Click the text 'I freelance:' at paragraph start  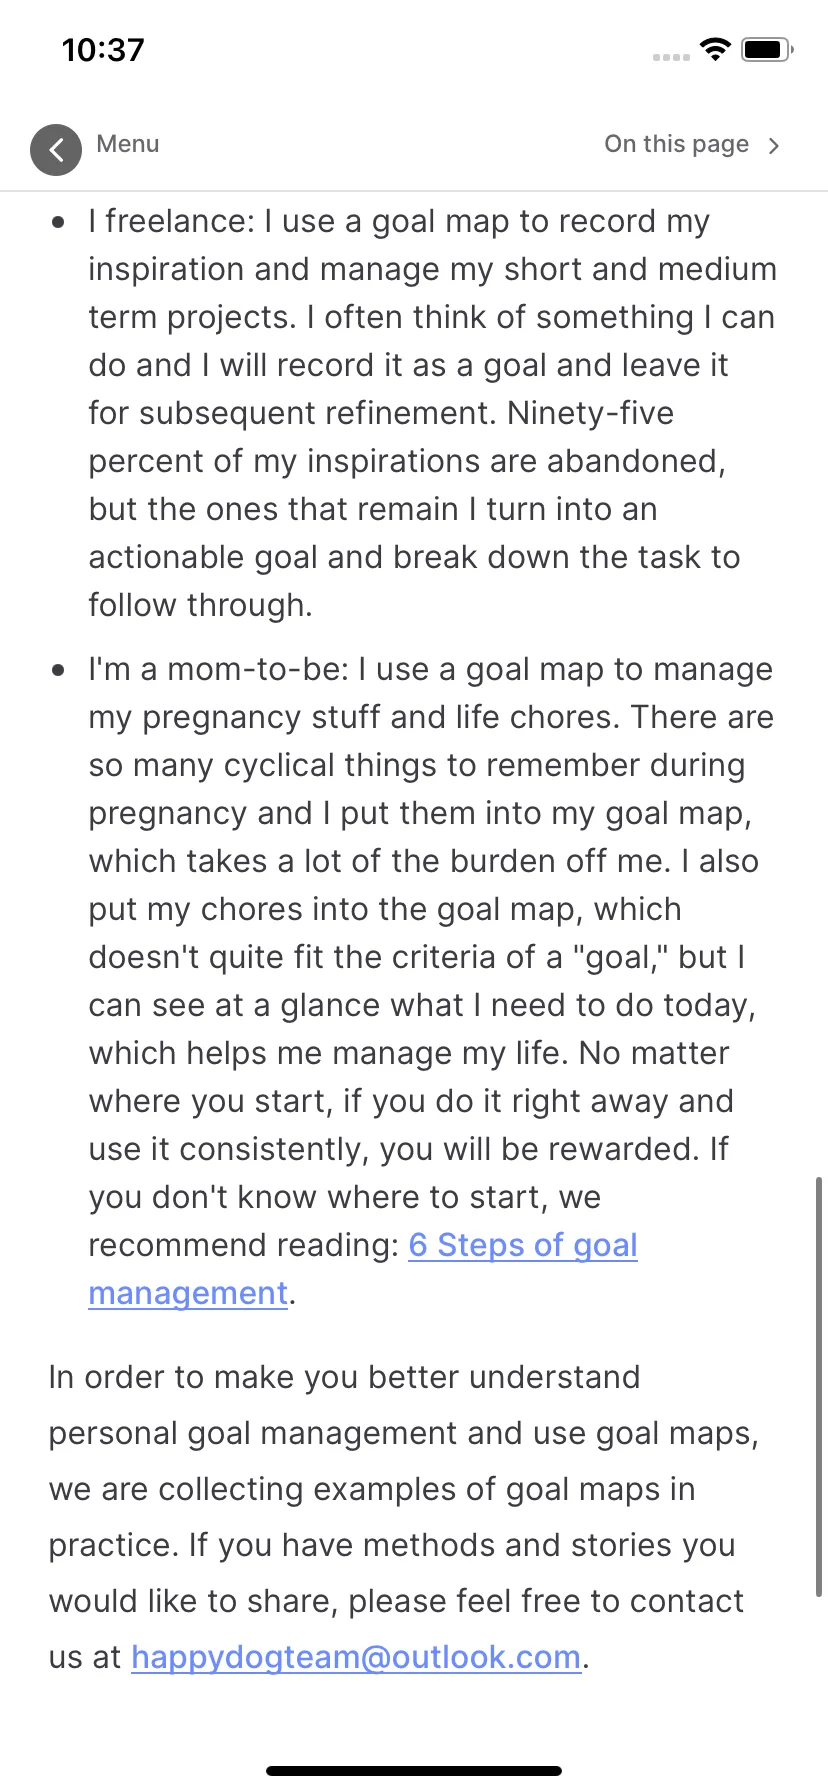(172, 221)
